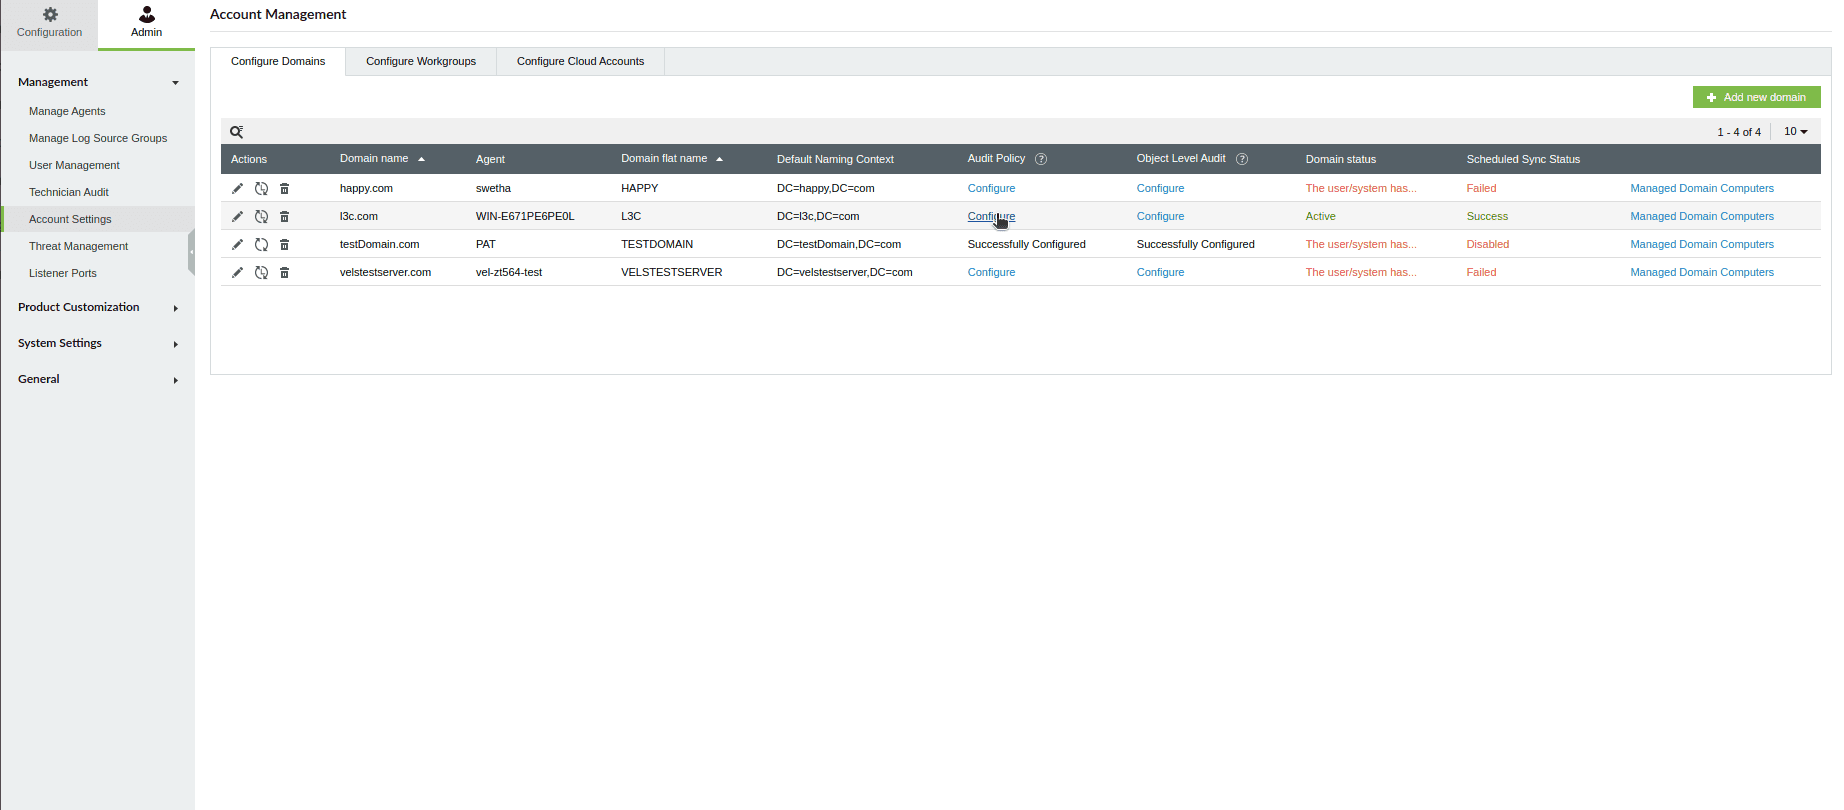Open Threat Management in sidebar

(78, 246)
